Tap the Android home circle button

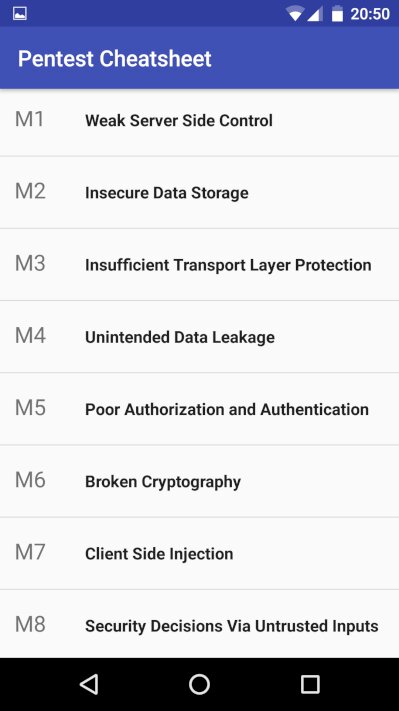click(x=200, y=684)
